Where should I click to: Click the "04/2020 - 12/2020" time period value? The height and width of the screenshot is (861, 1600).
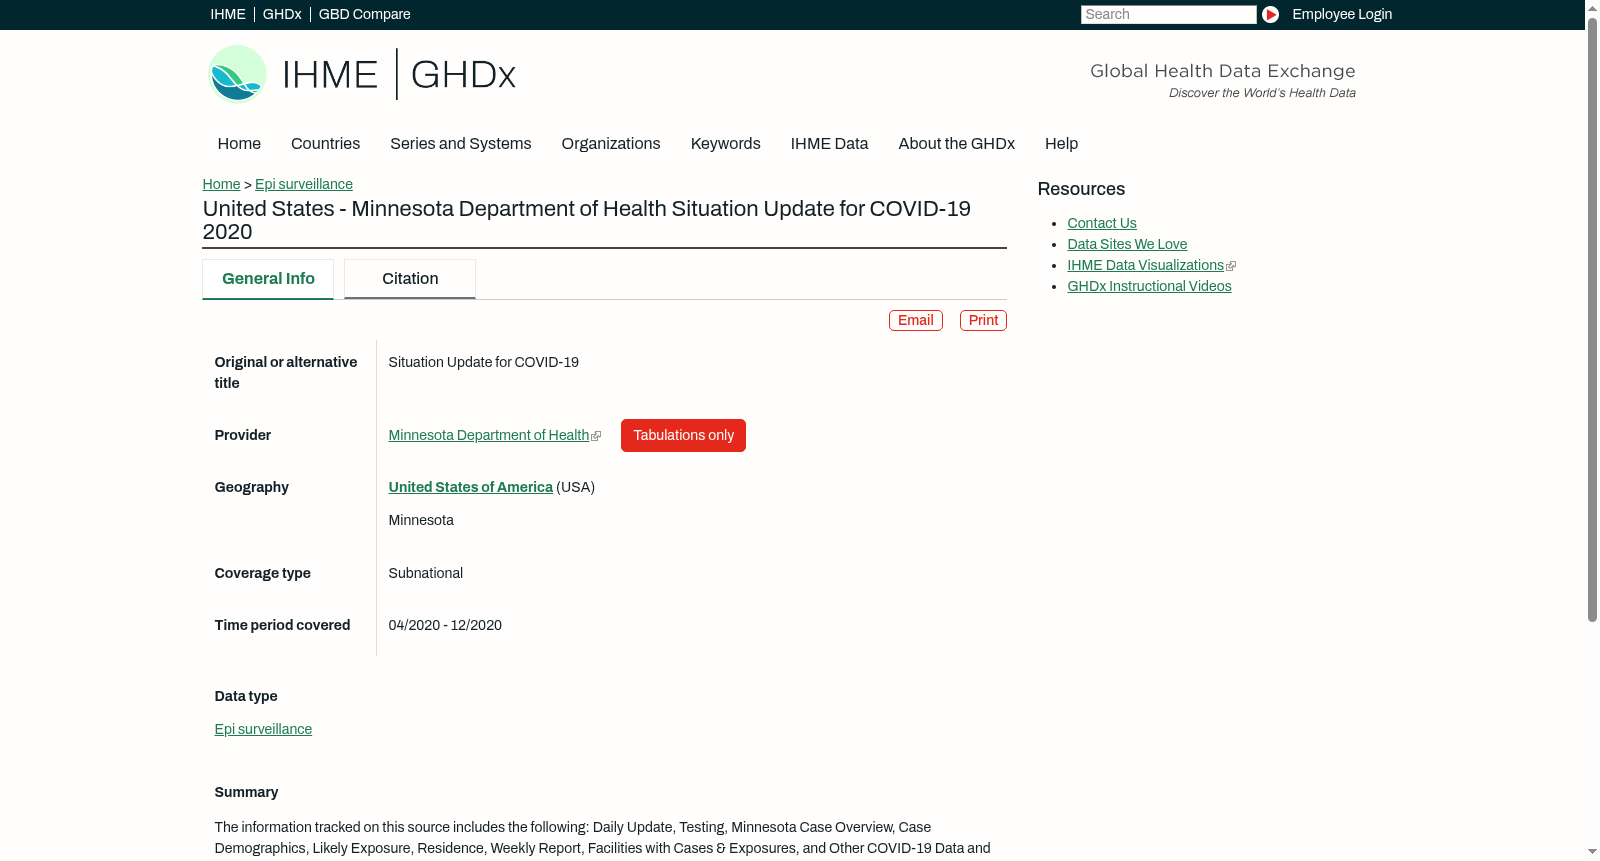click(x=445, y=625)
